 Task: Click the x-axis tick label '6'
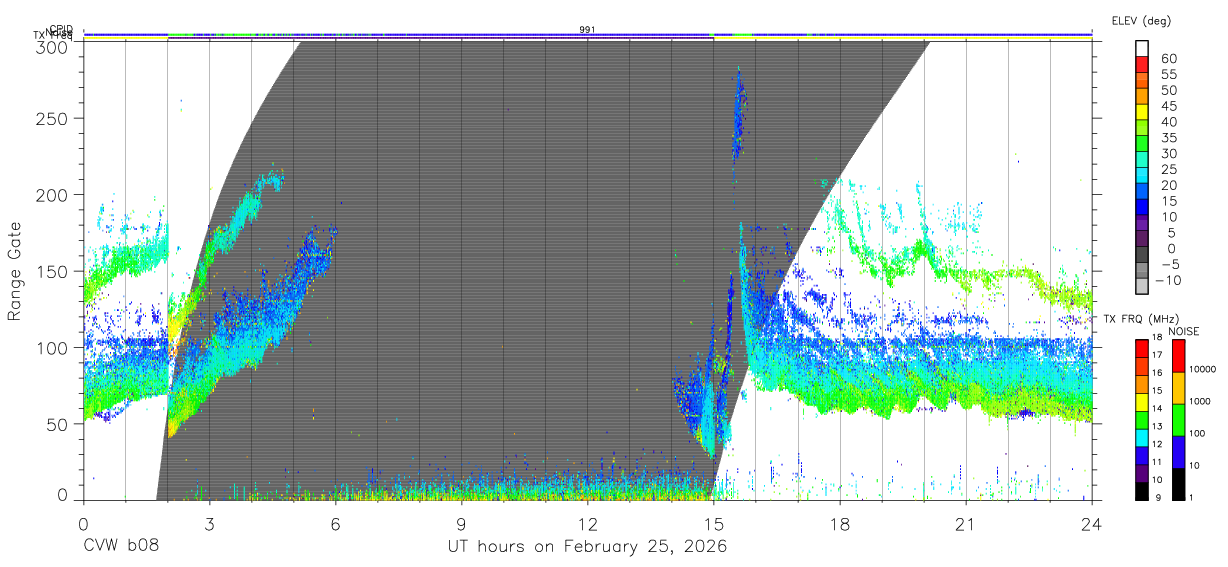tap(335, 523)
